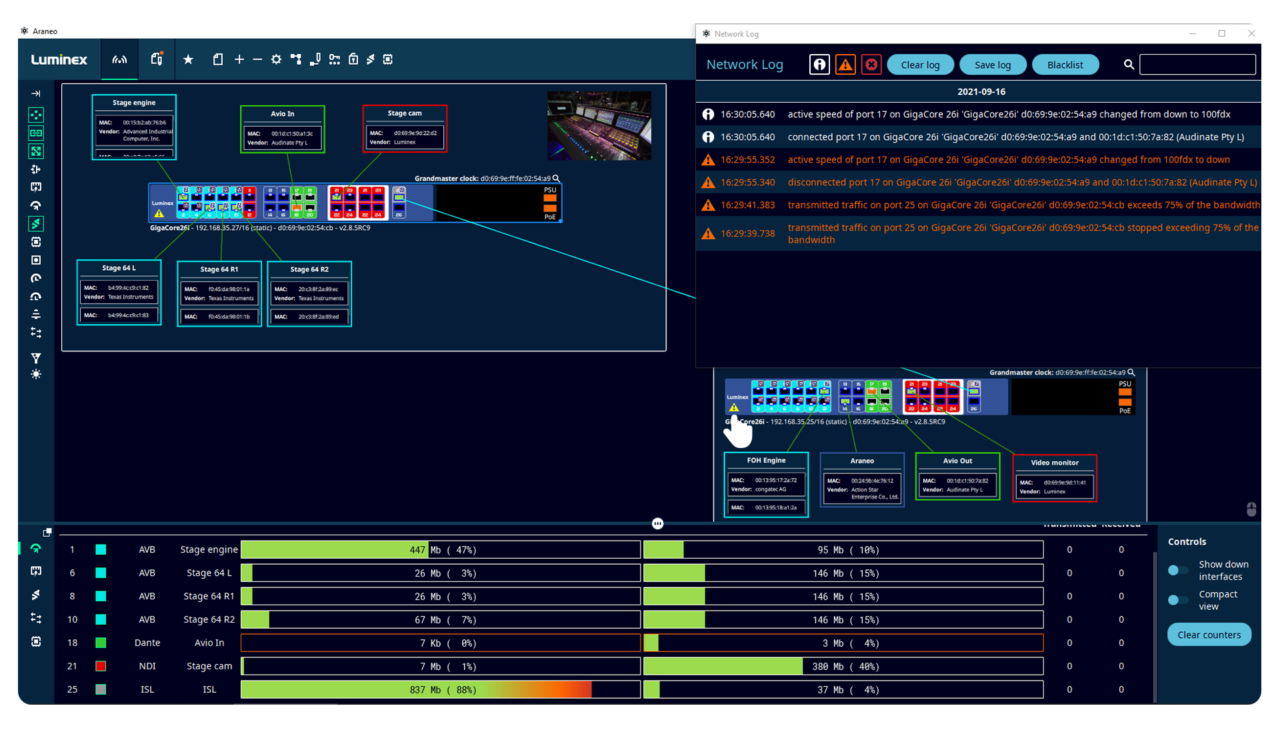Click the mixing console photo thumbnail
The width and height of the screenshot is (1280, 732).
tap(599, 126)
